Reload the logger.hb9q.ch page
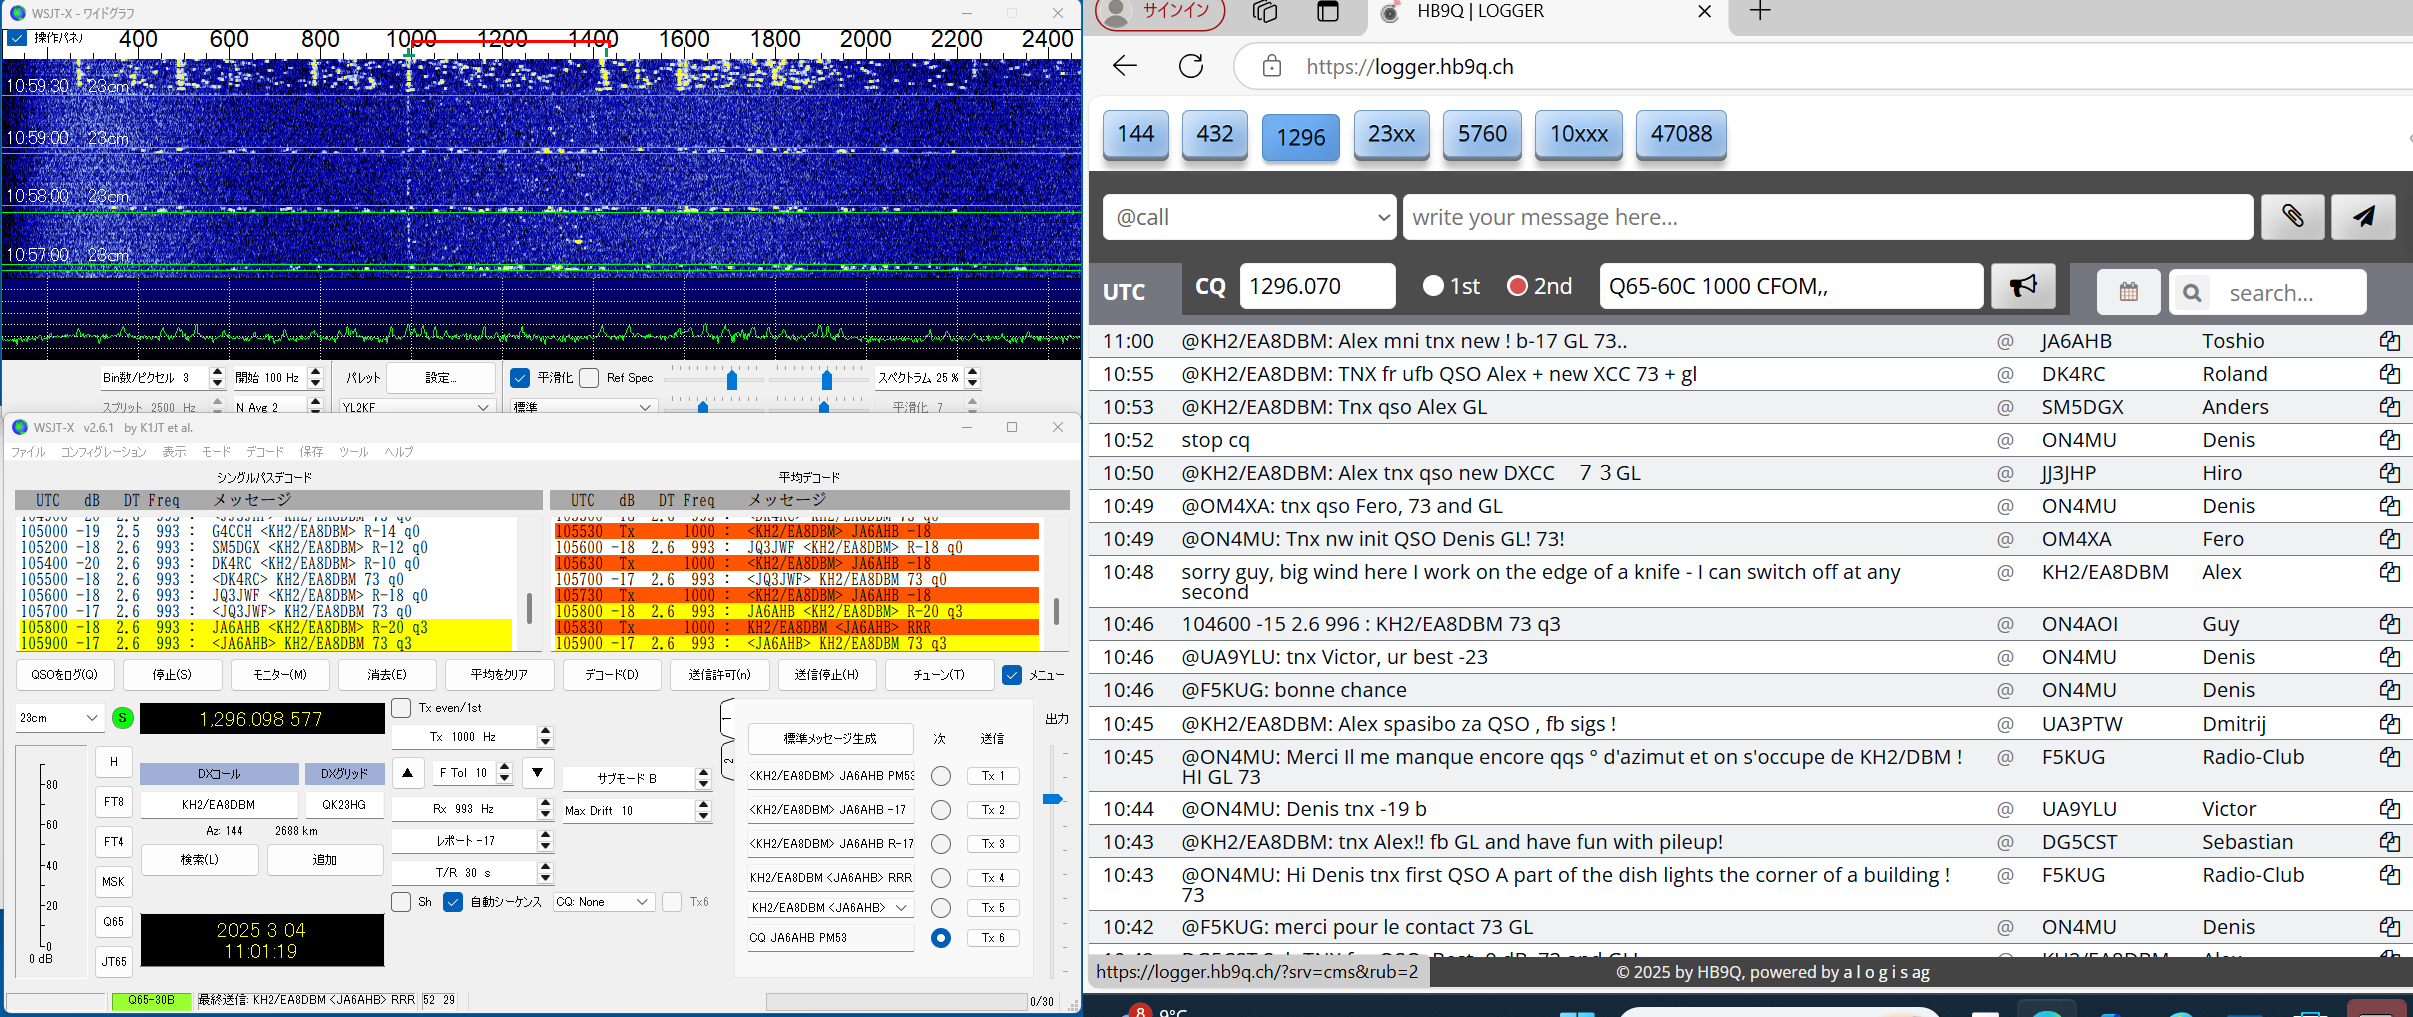The height and width of the screenshot is (1017, 2413). [1190, 67]
